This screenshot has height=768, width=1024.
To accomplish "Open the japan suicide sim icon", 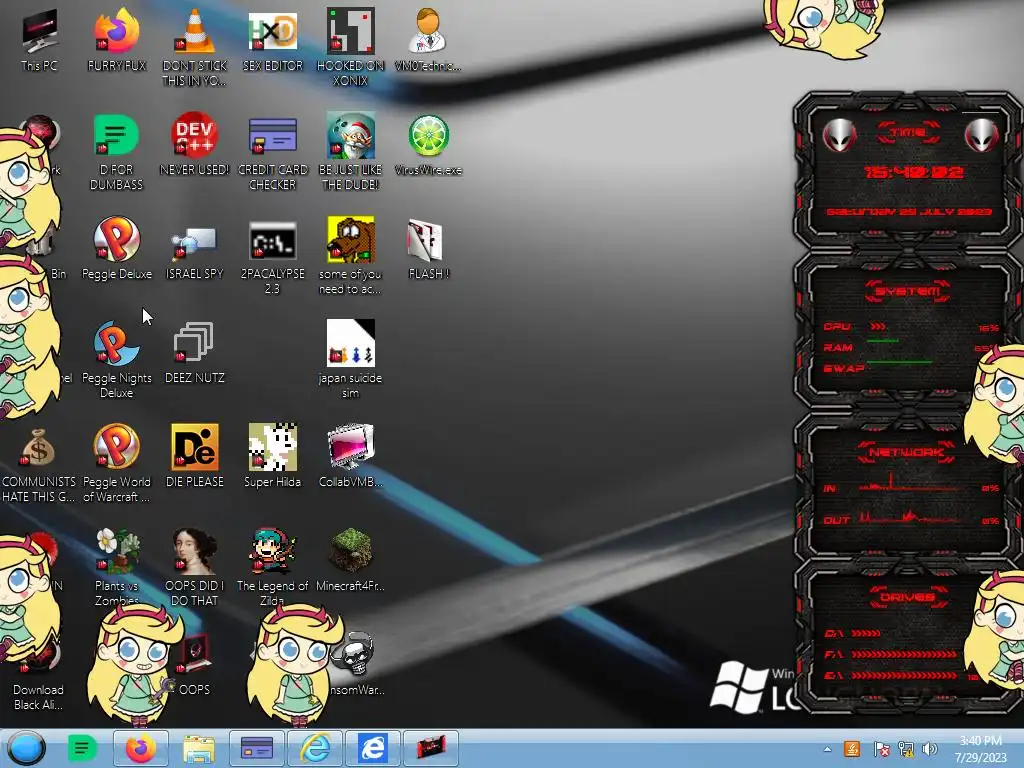I will pos(350,359).
